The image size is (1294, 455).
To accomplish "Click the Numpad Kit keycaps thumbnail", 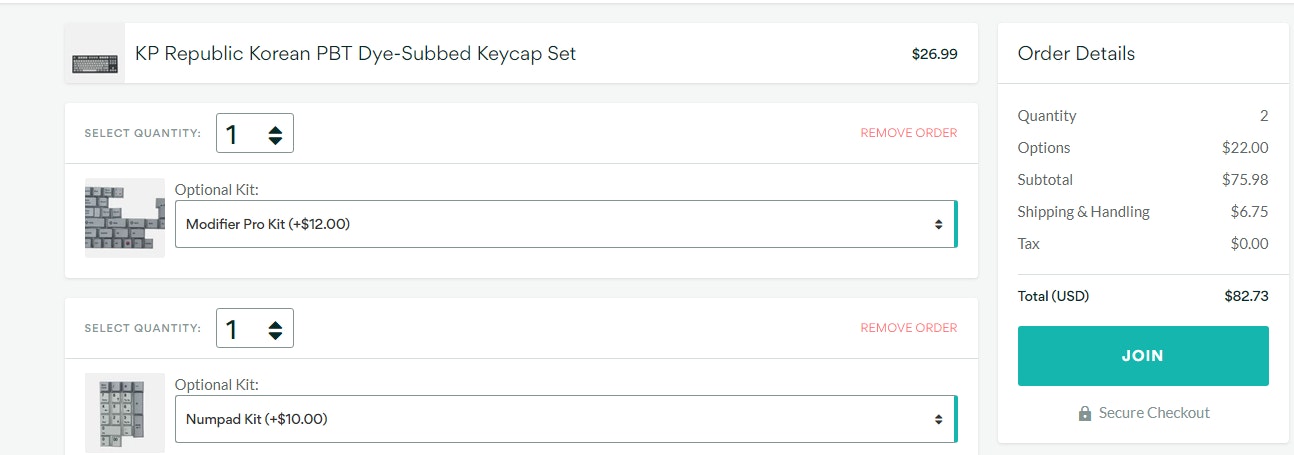I will coord(125,412).
